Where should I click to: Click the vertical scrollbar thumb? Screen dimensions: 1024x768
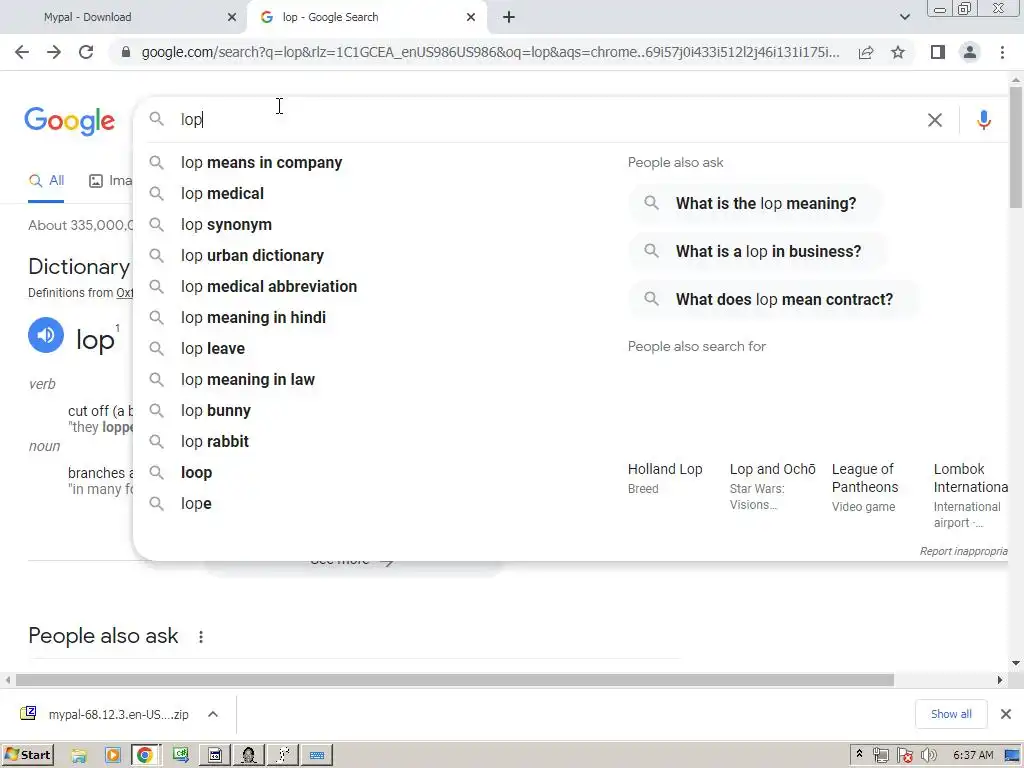1016,147
